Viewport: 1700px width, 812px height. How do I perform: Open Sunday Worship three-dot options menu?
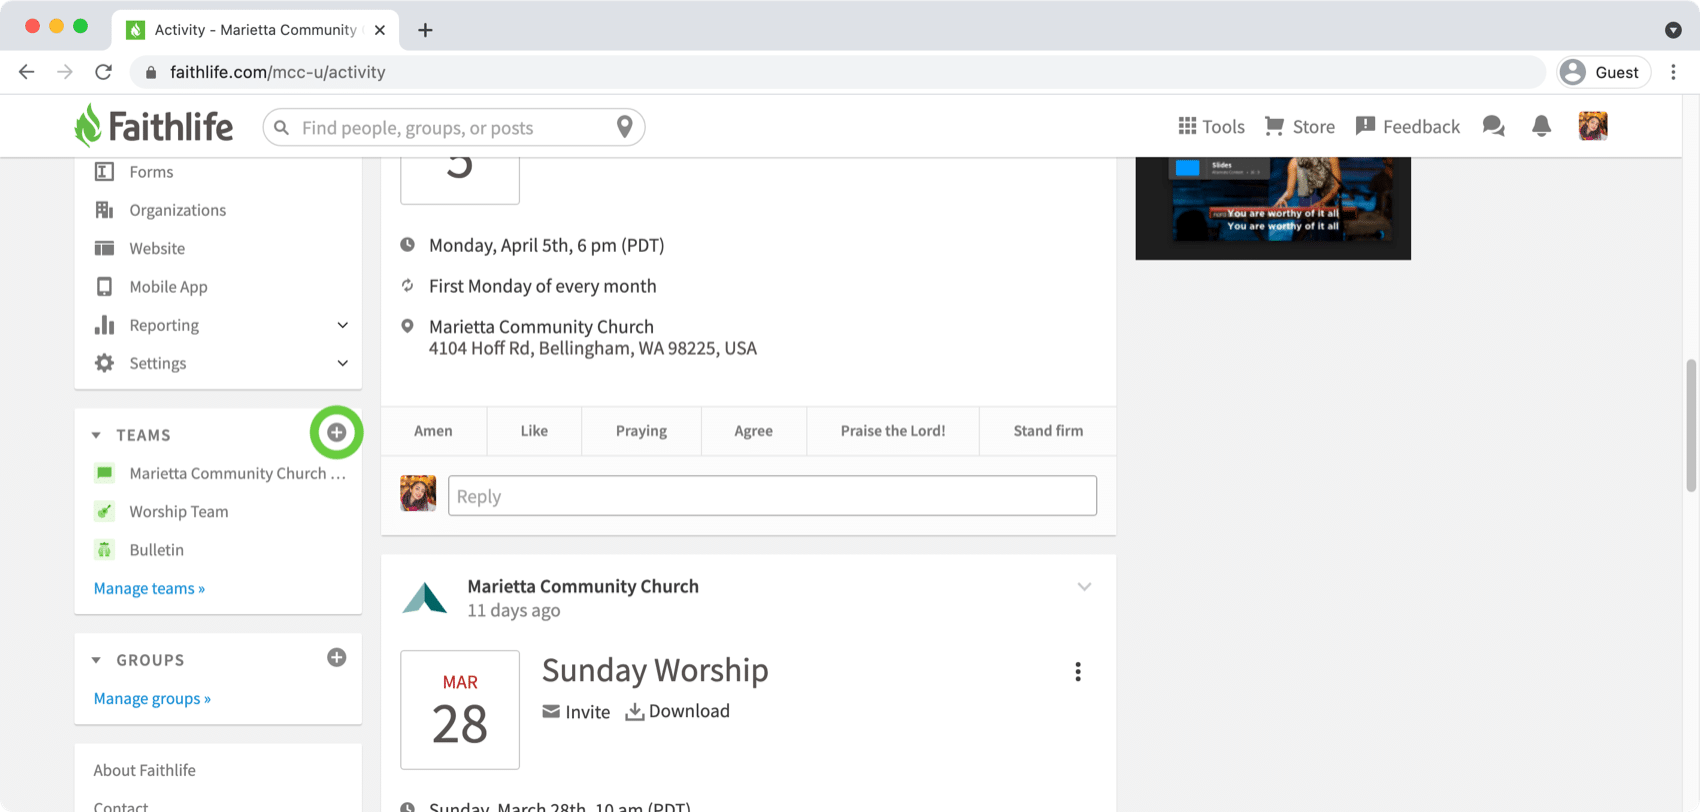(x=1077, y=672)
